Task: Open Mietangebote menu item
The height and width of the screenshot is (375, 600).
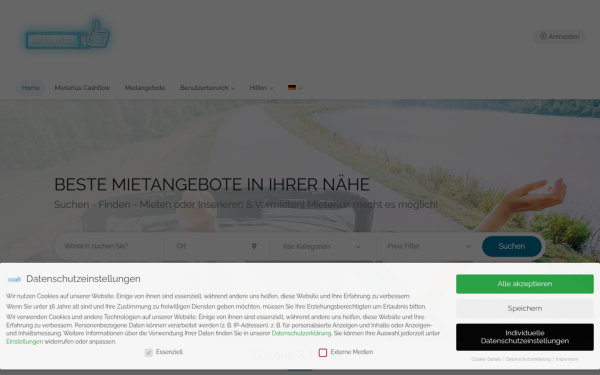Action: (145, 88)
